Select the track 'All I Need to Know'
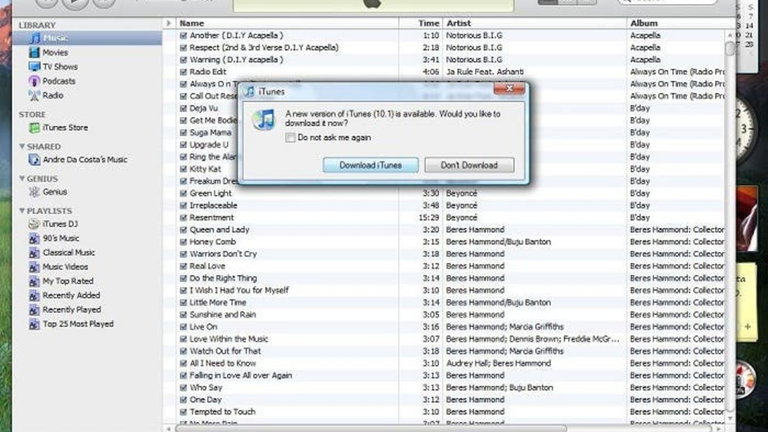The height and width of the screenshot is (432, 768). [x=222, y=363]
